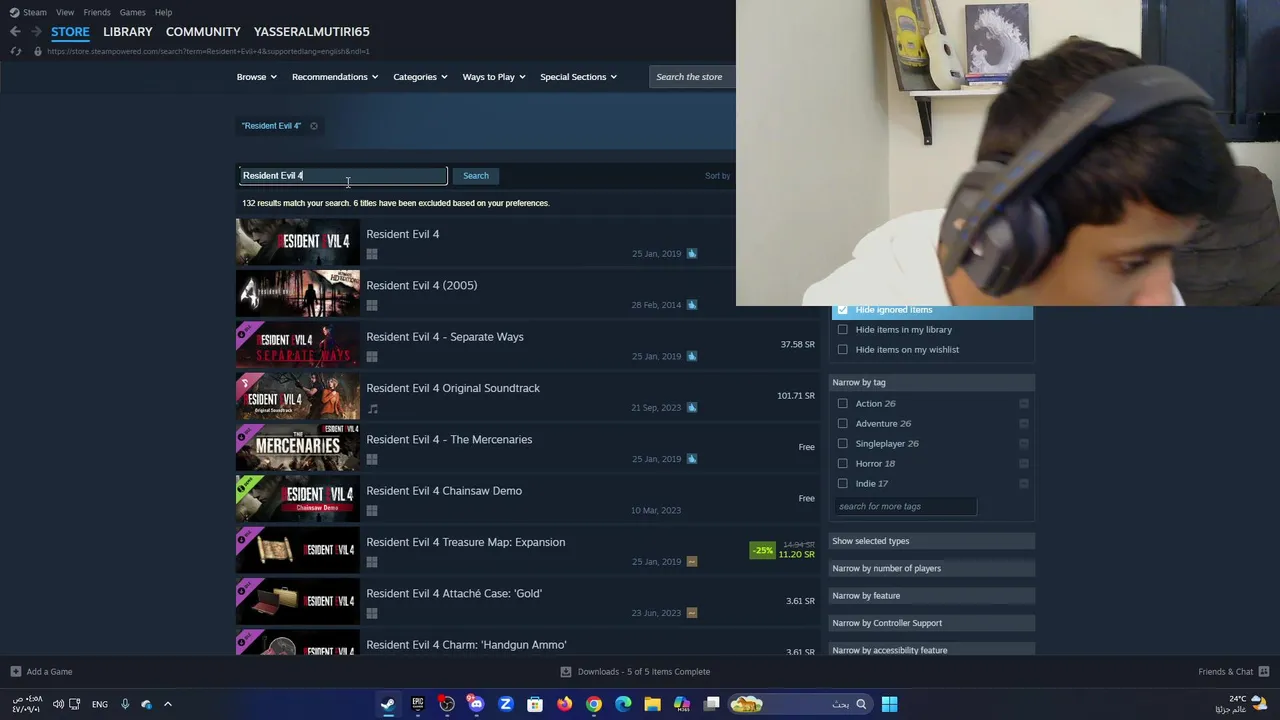Open the Downloads icon in status bar
The image size is (1280, 720).
[x=566, y=672]
